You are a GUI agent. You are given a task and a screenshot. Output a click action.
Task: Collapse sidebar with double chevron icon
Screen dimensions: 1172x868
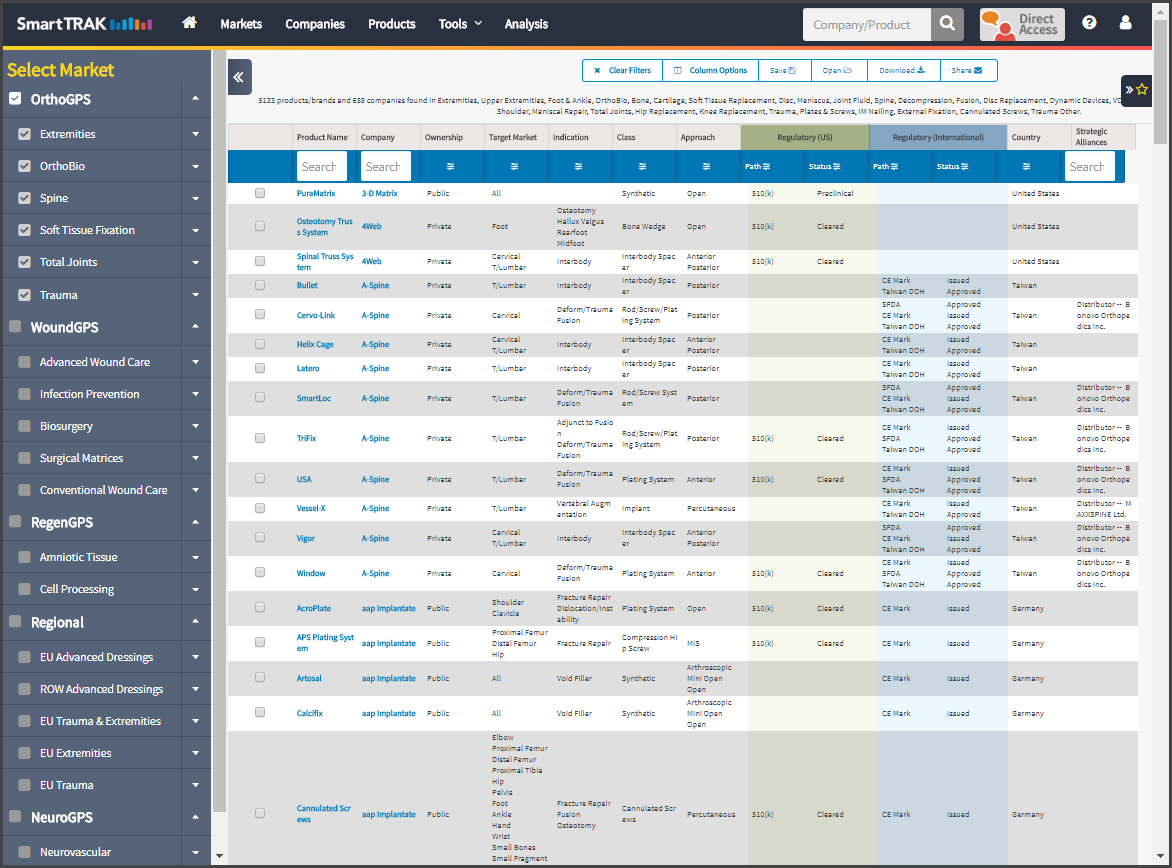click(239, 76)
